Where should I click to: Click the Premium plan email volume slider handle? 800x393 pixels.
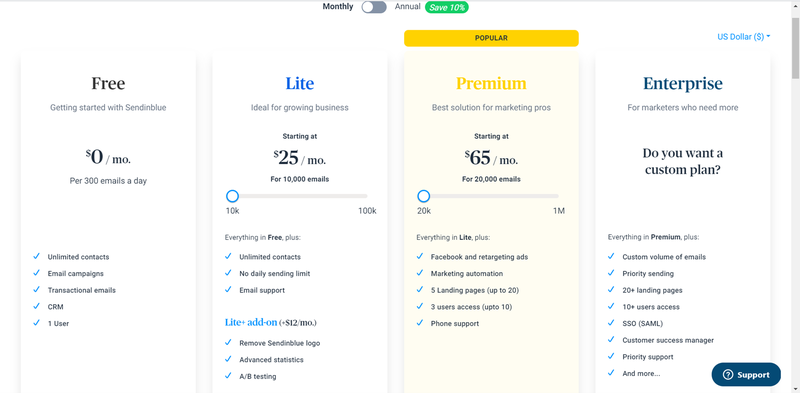pos(423,196)
